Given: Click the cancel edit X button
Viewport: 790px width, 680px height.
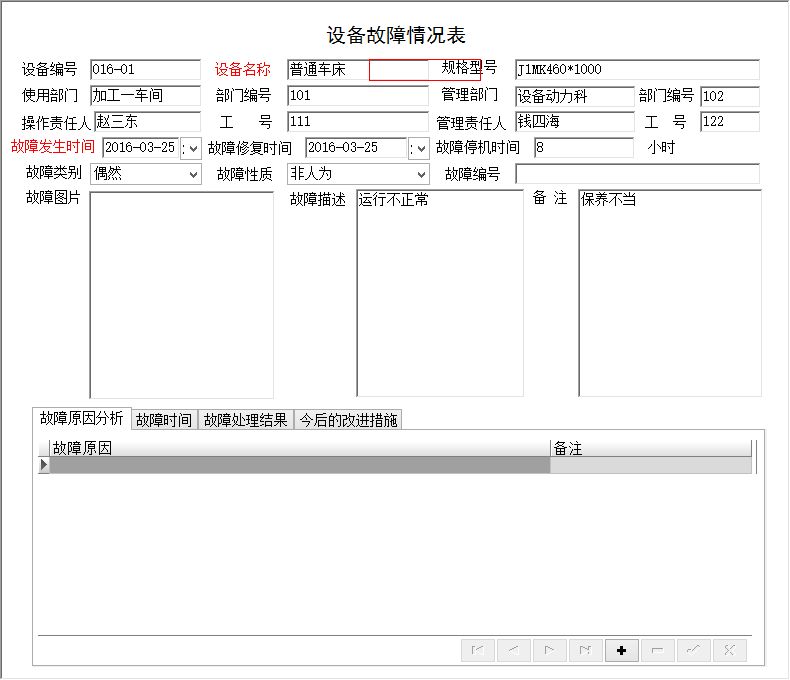Looking at the screenshot, I should point(729,650).
